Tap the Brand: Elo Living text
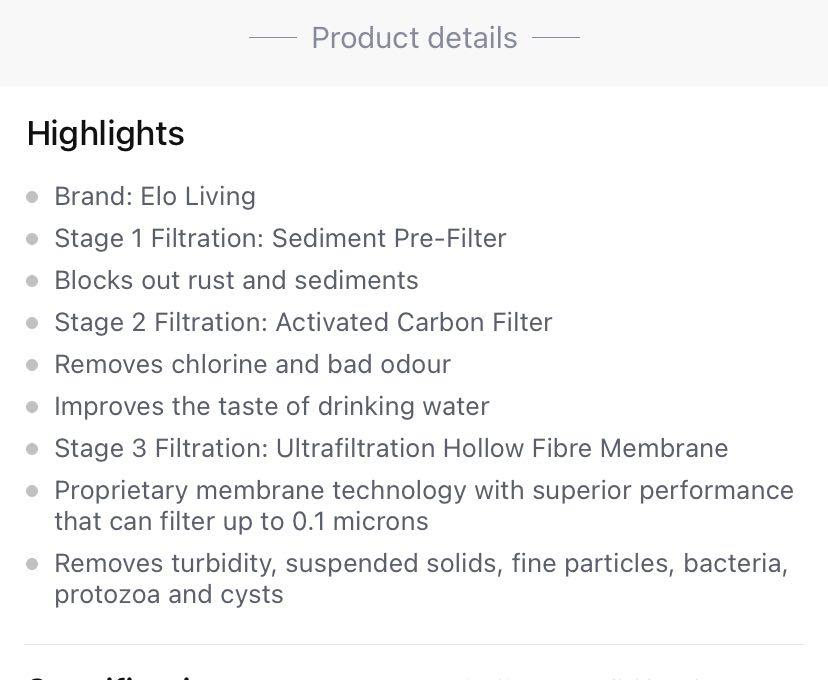The height and width of the screenshot is (680, 828). click(155, 196)
